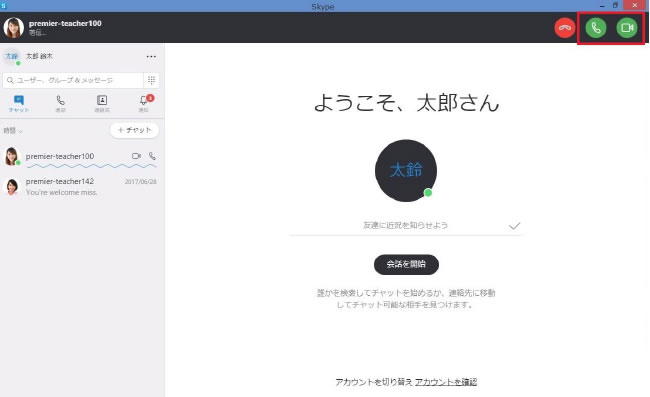Click the search field for users and groups
The width and height of the screenshot is (650, 397).
coord(73,80)
